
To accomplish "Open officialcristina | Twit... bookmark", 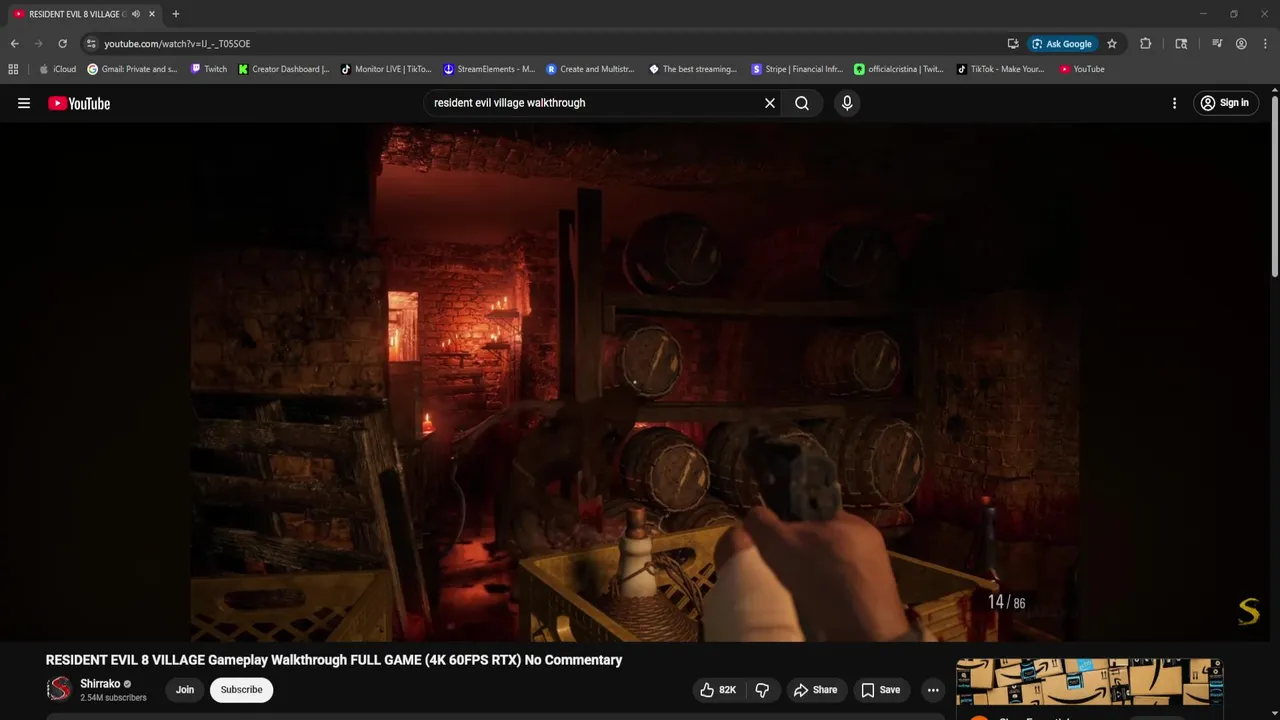I will click(899, 69).
